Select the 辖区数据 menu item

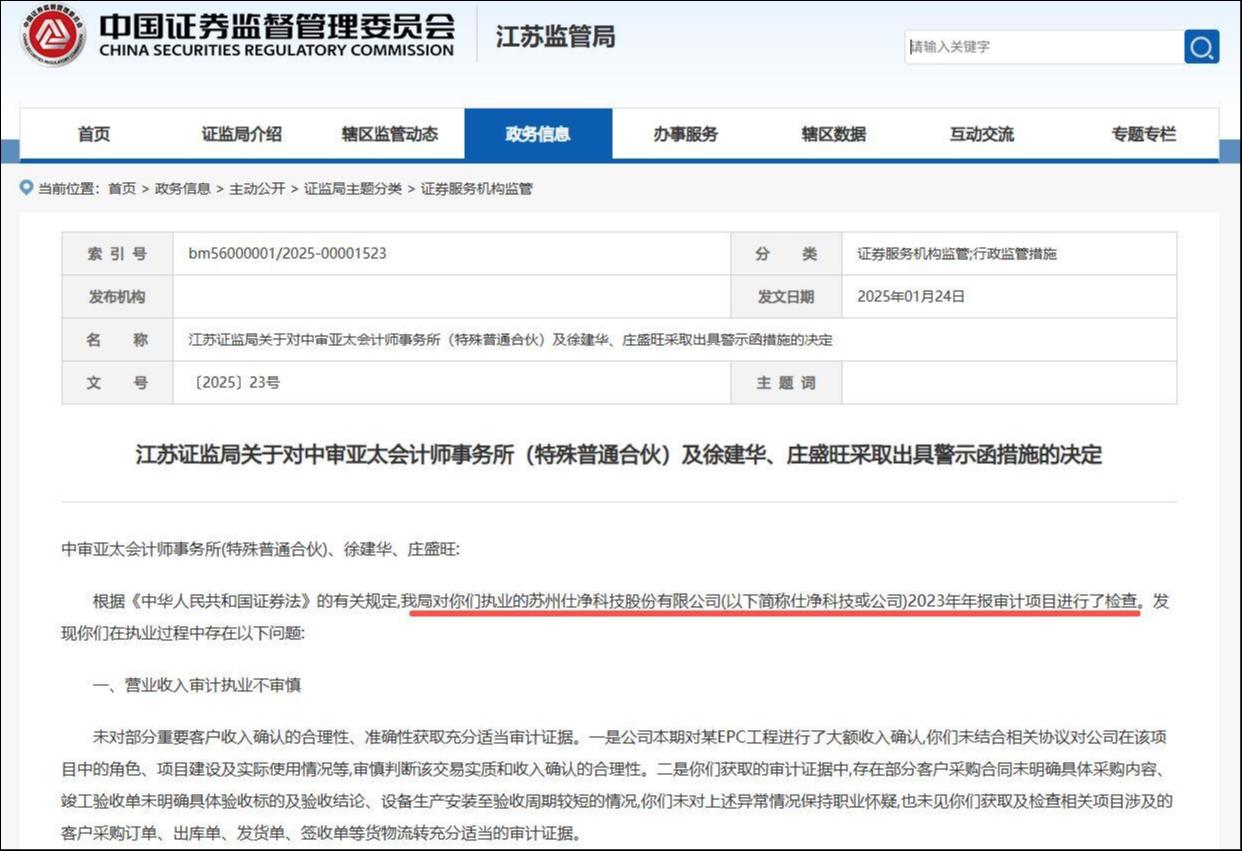click(833, 133)
